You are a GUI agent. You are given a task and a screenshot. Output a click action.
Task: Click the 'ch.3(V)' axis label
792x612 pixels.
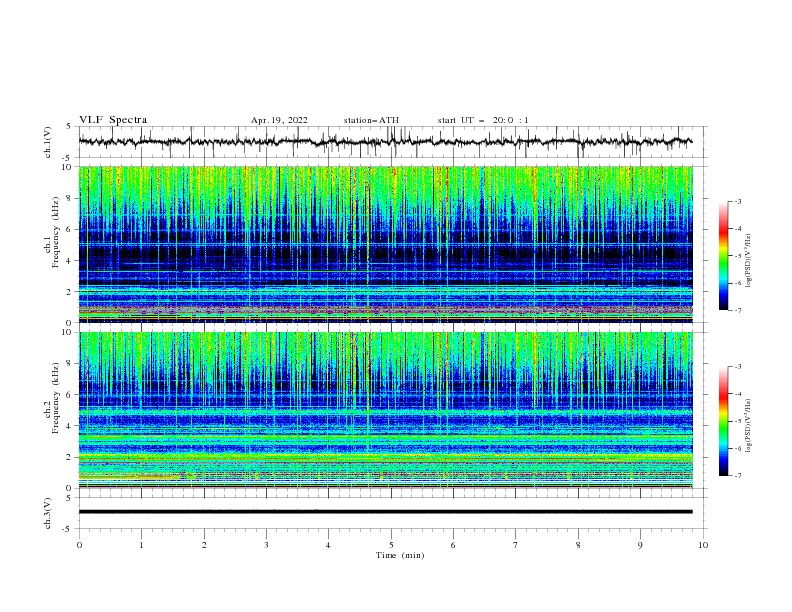click(48, 513)
